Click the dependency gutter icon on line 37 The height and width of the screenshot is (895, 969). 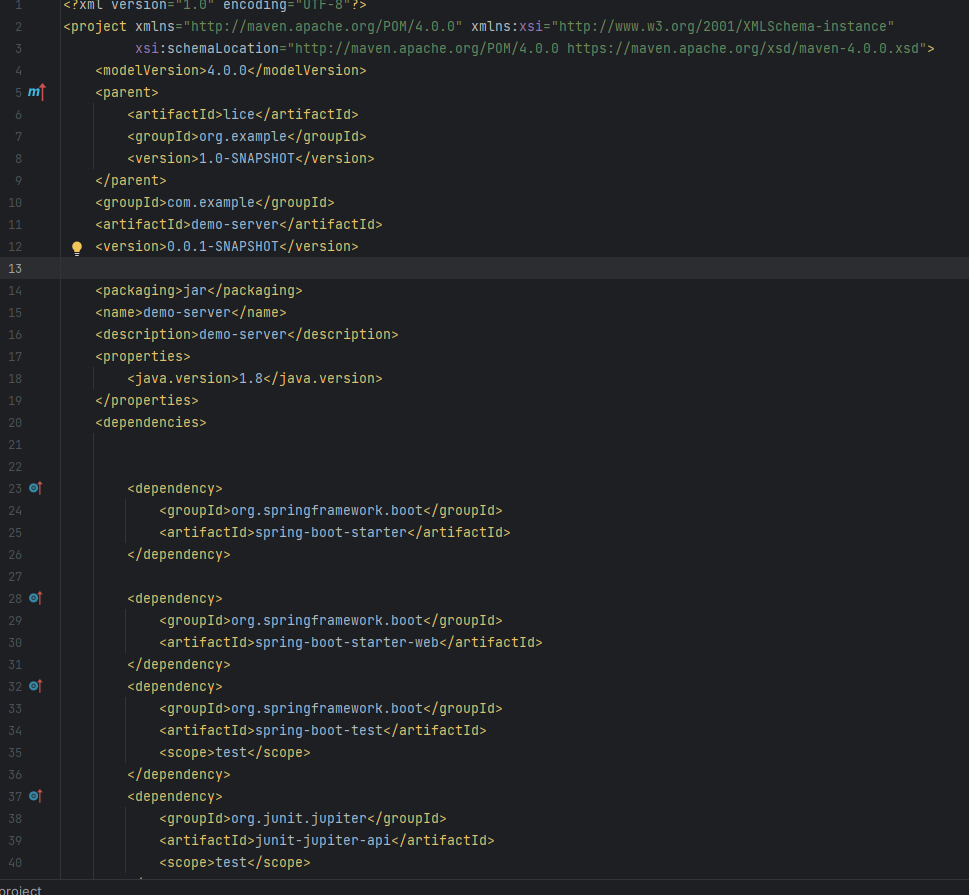[36, 796]
